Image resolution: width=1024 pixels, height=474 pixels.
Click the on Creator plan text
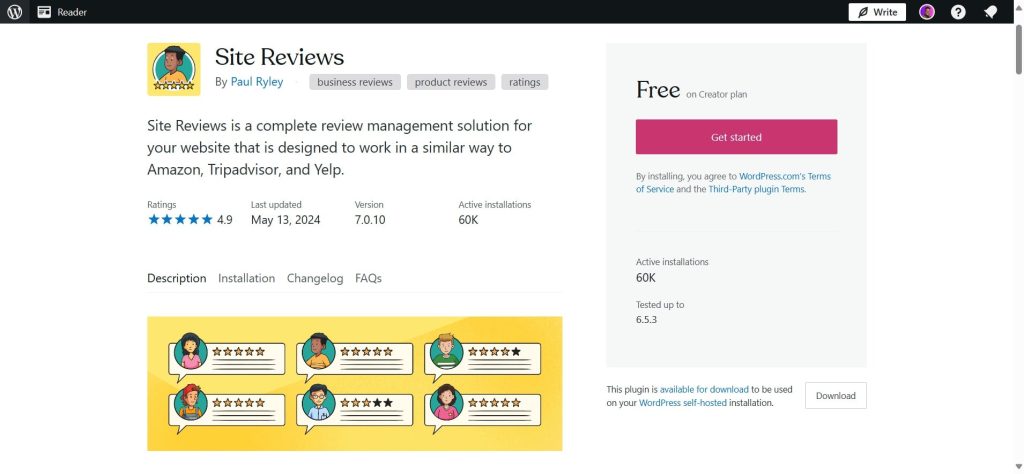[x=716, y=95]
